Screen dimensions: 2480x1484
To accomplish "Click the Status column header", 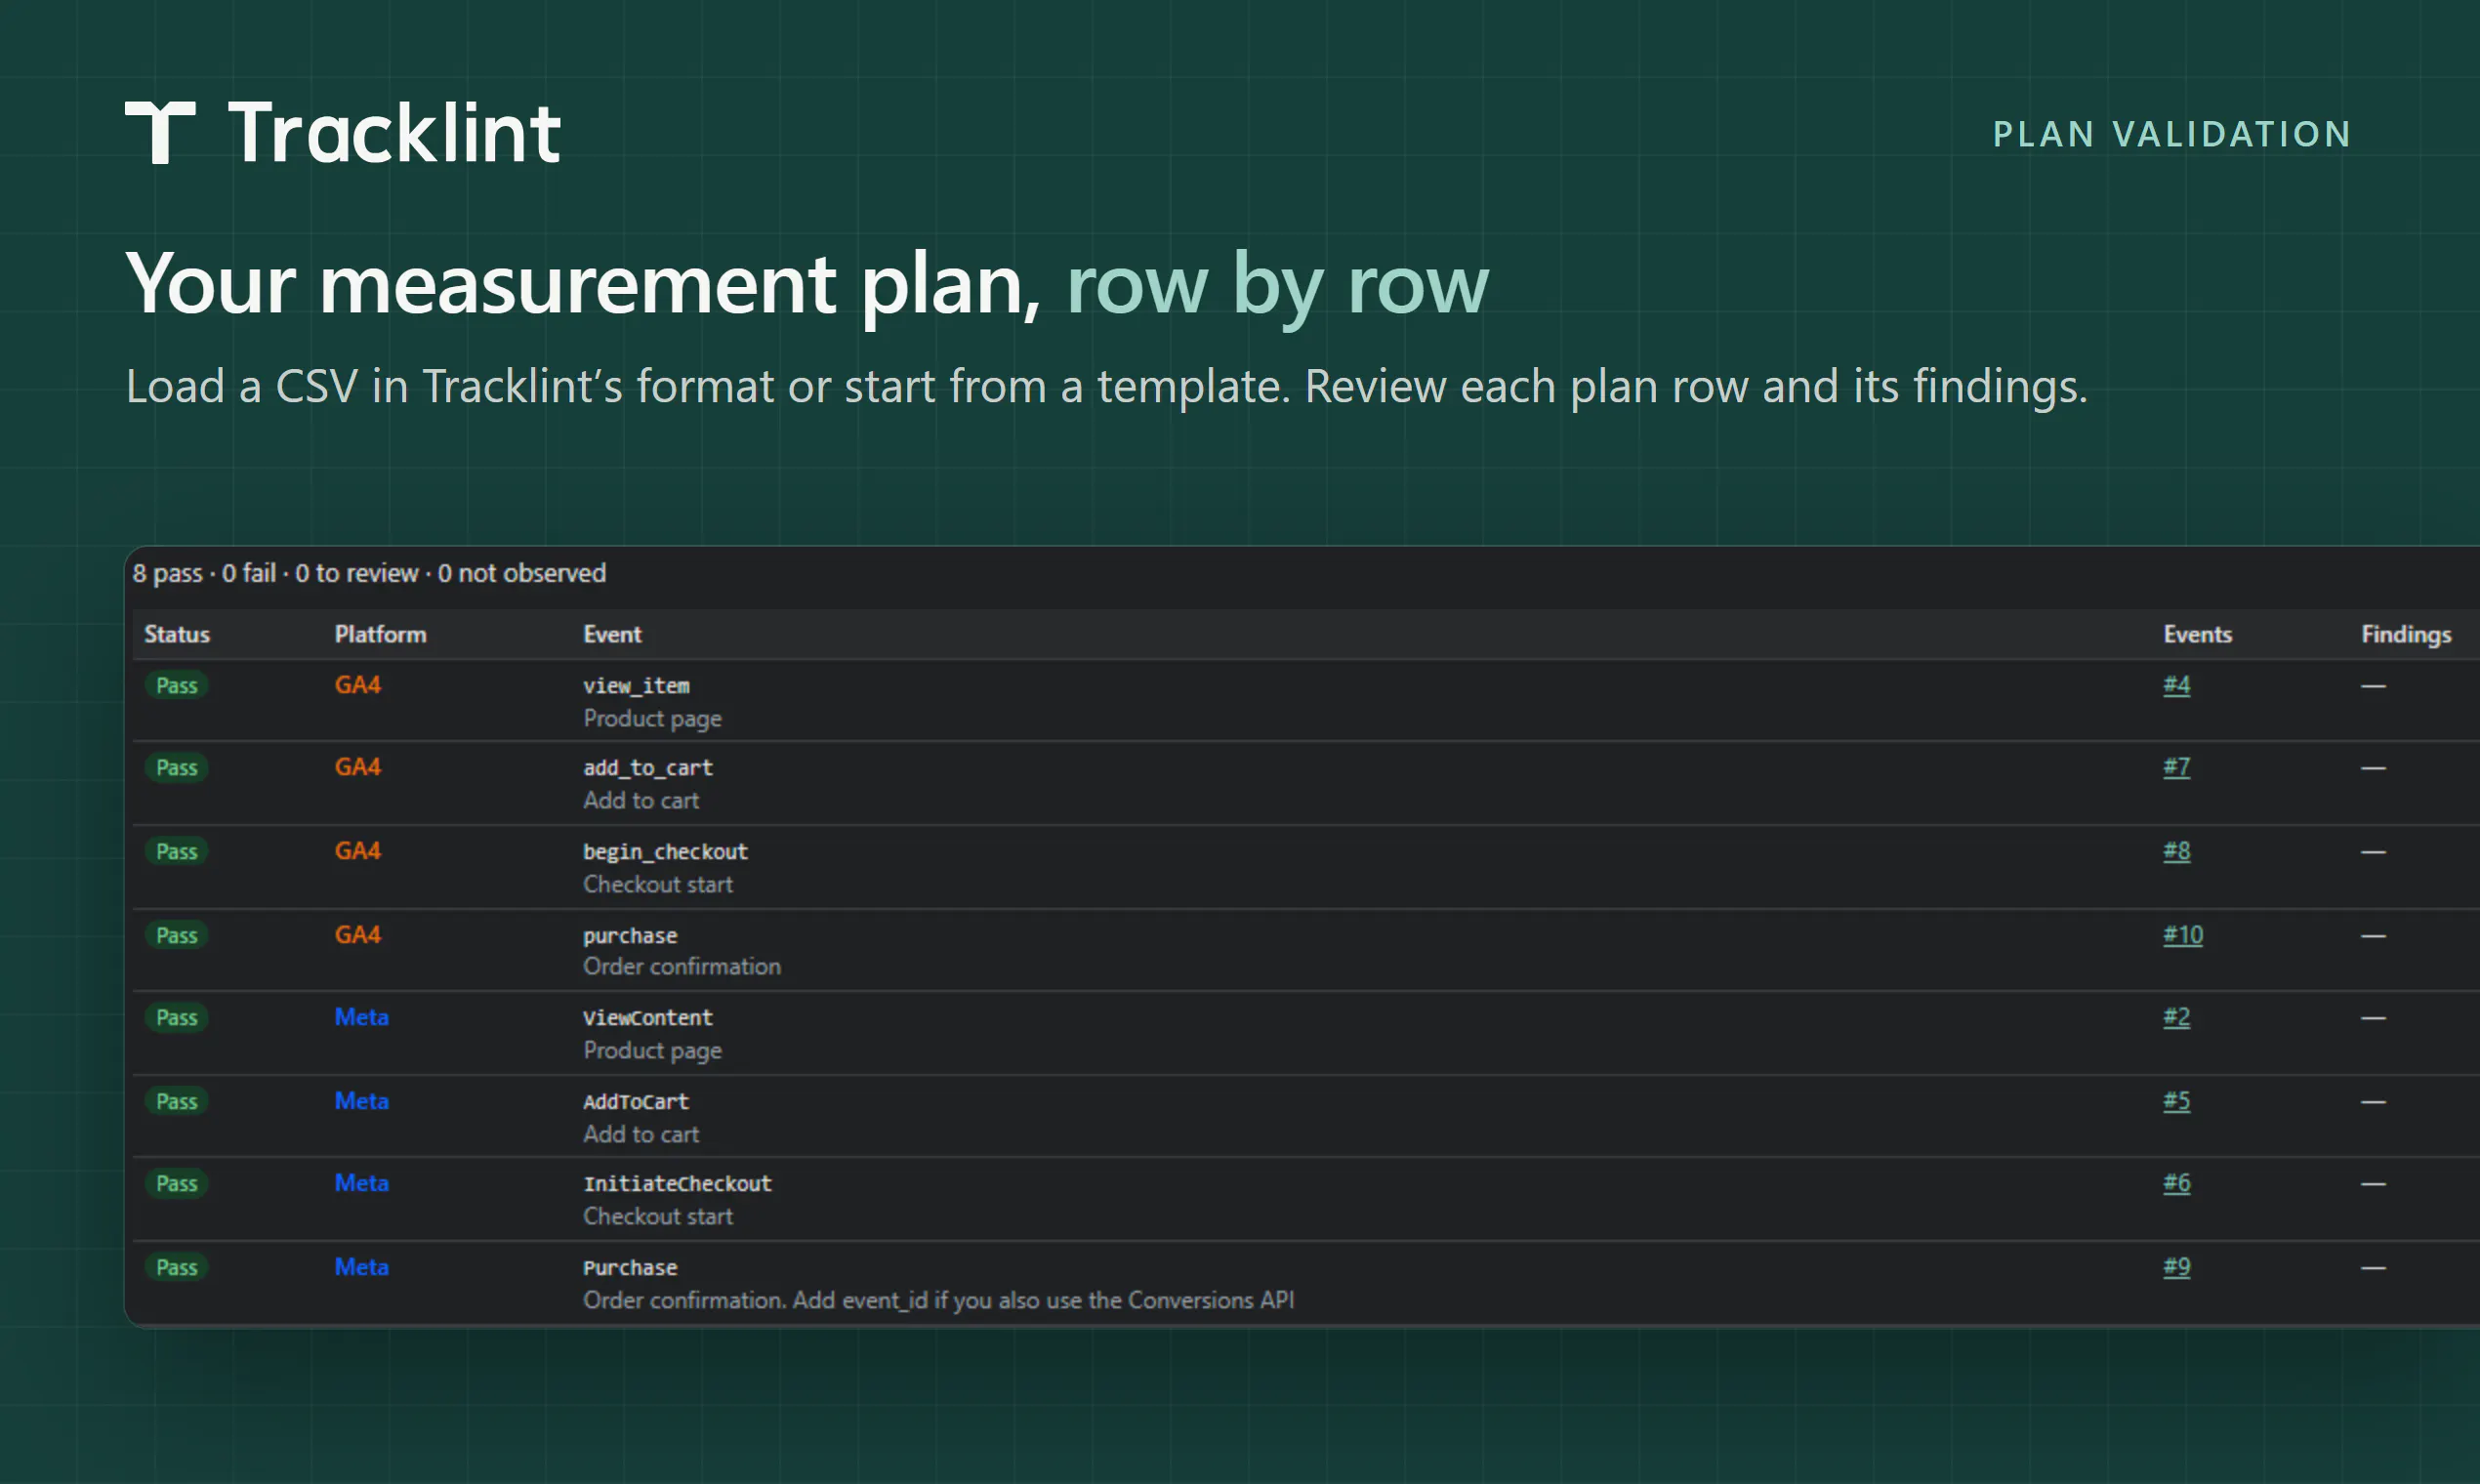I will click(177, 634).
